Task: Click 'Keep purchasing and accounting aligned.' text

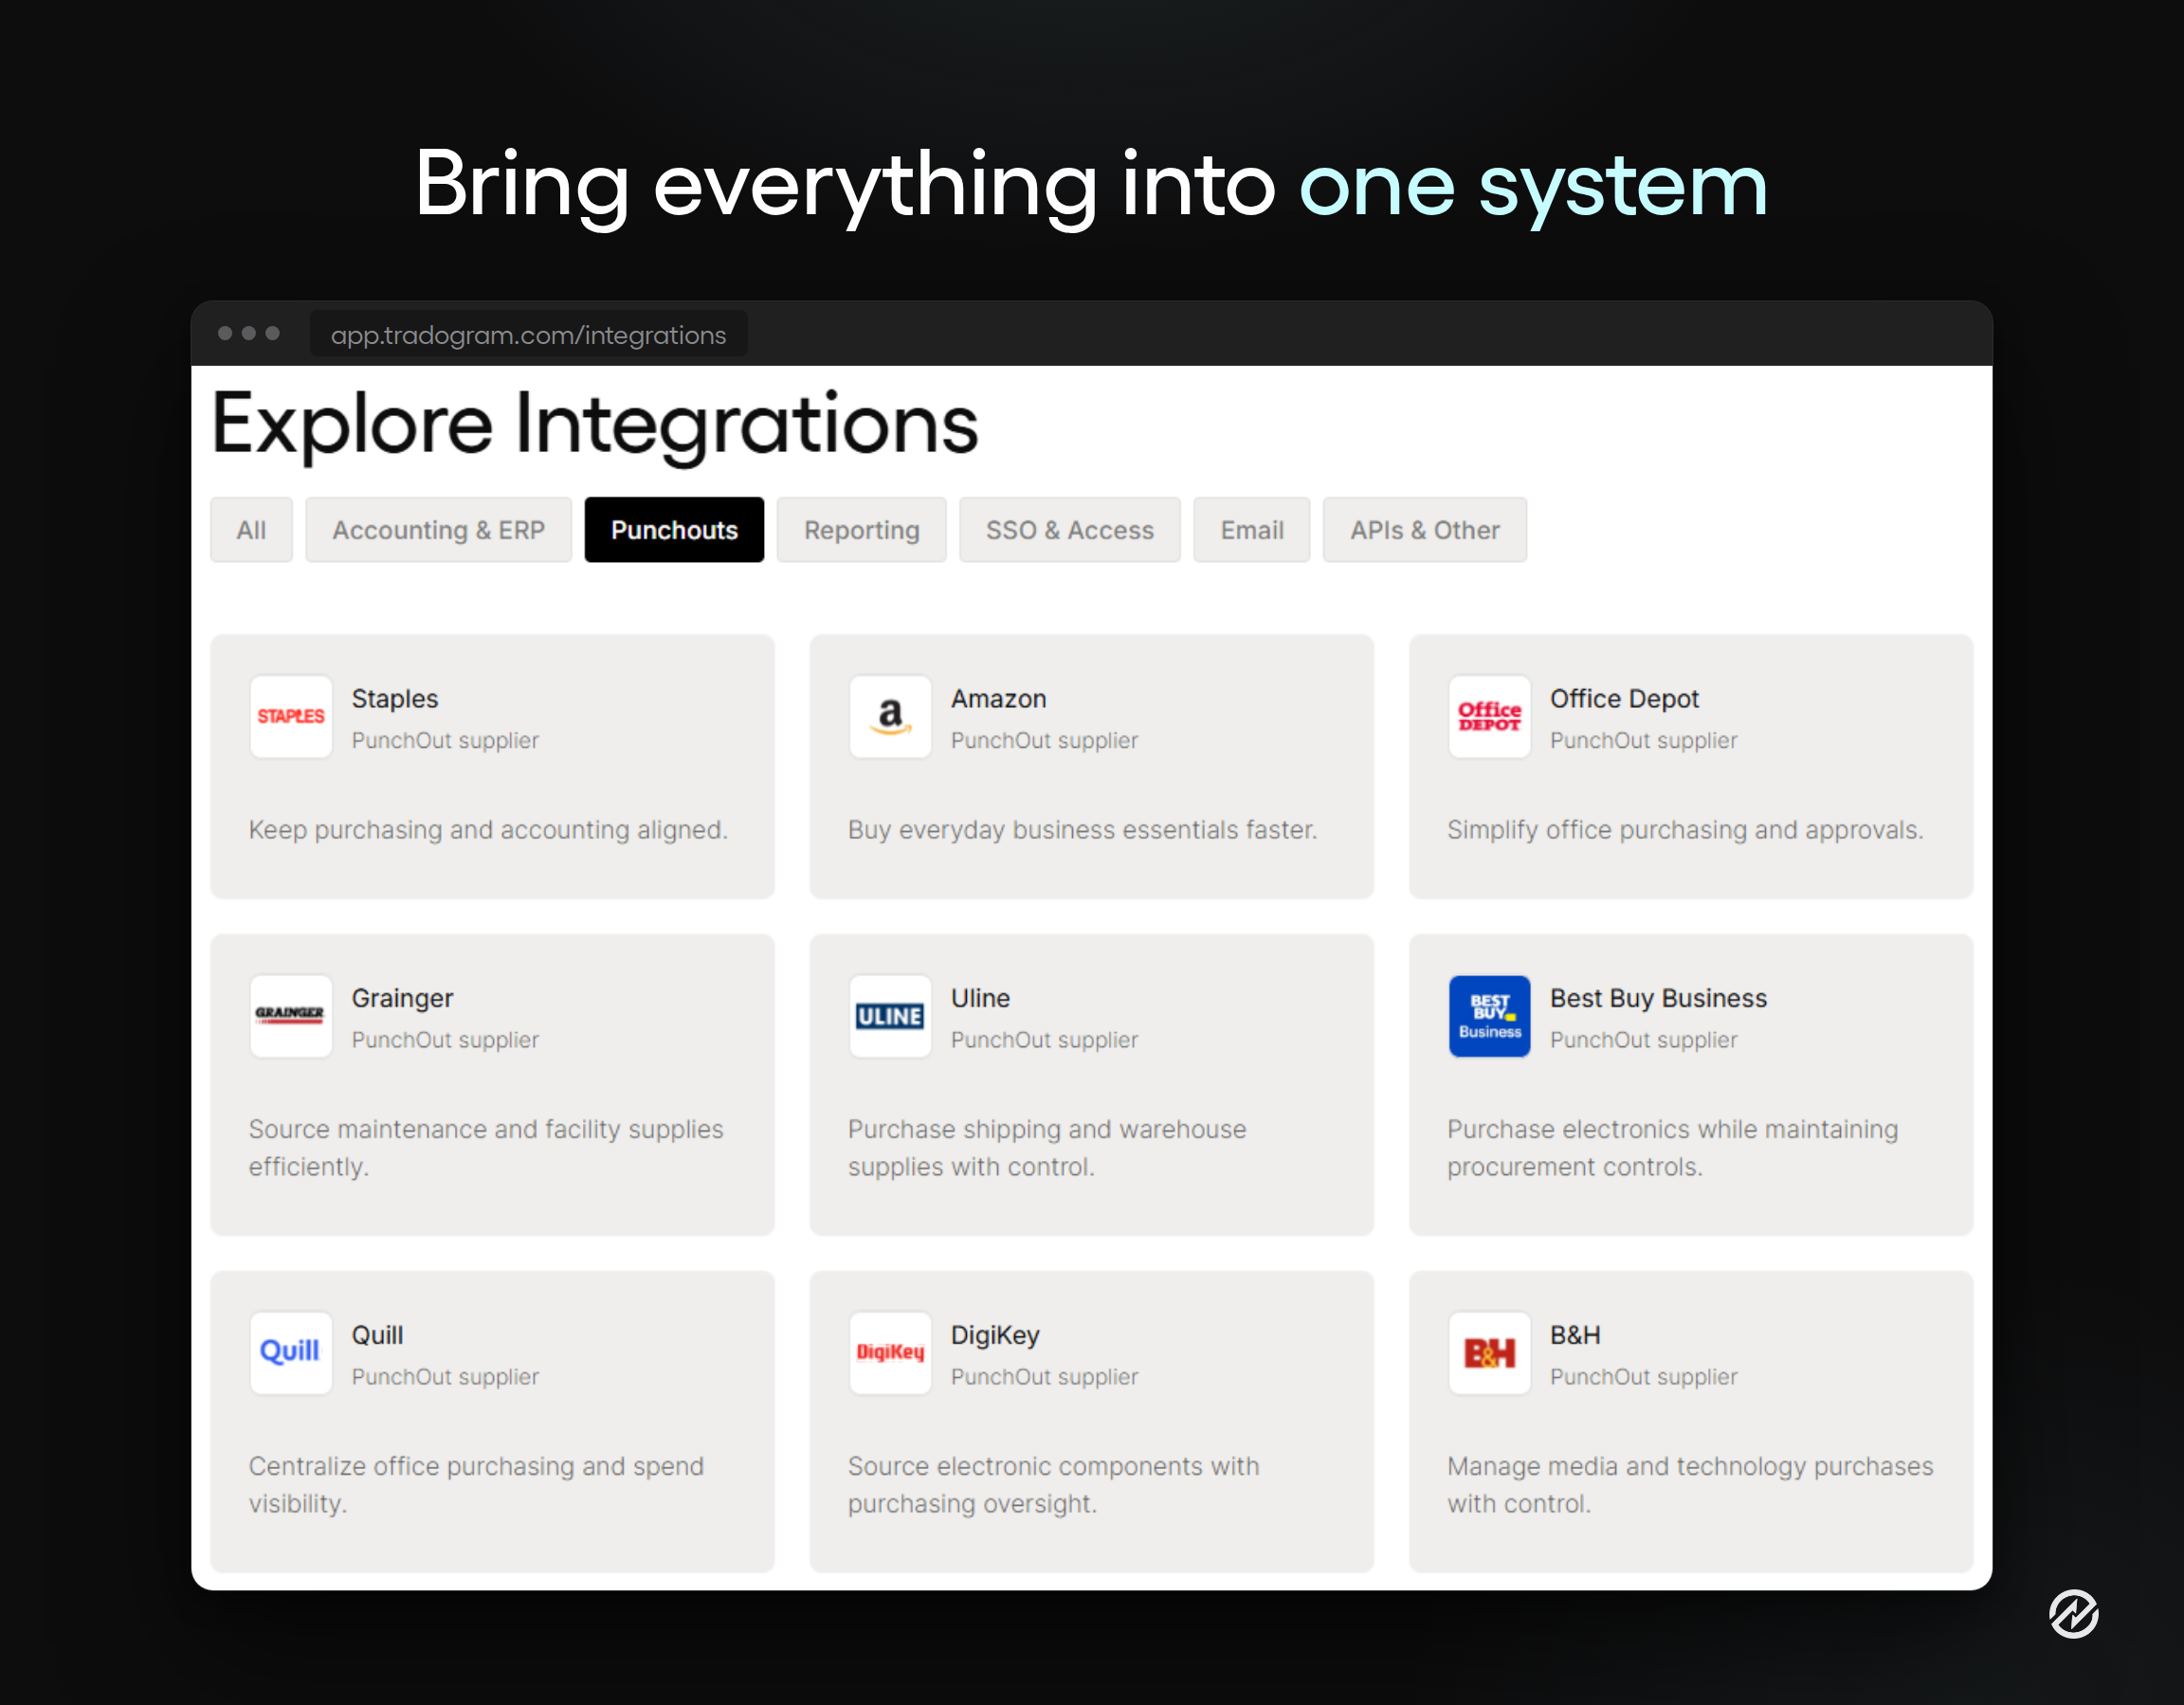Action: point(488,830)
